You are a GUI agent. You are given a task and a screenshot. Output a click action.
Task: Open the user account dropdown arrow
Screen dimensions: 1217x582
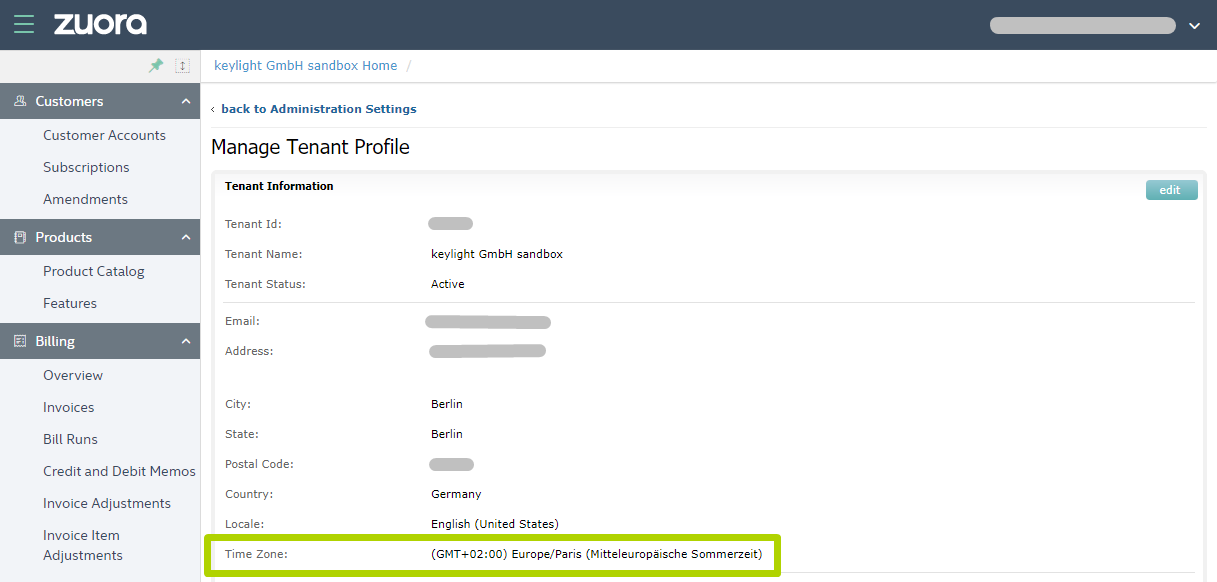(1194, 26)
